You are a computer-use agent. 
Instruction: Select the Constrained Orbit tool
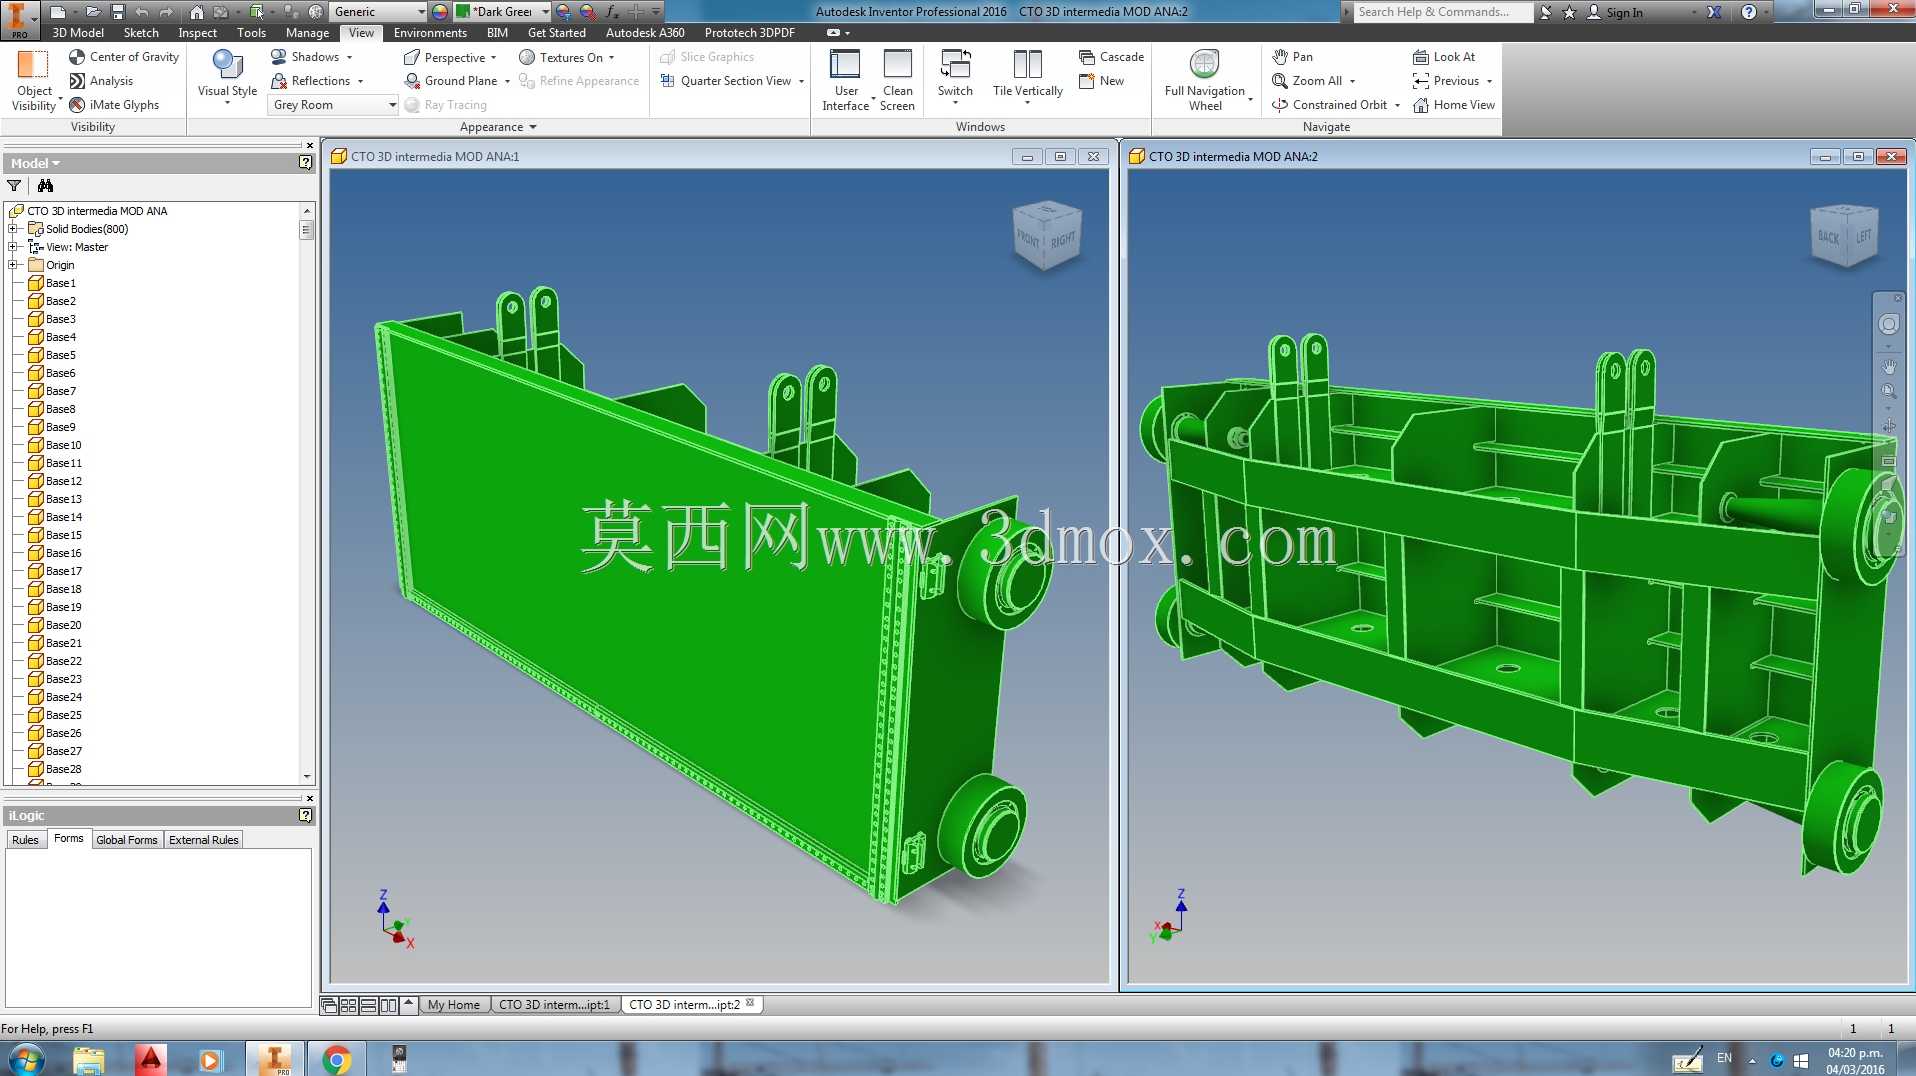[1329, 105]
